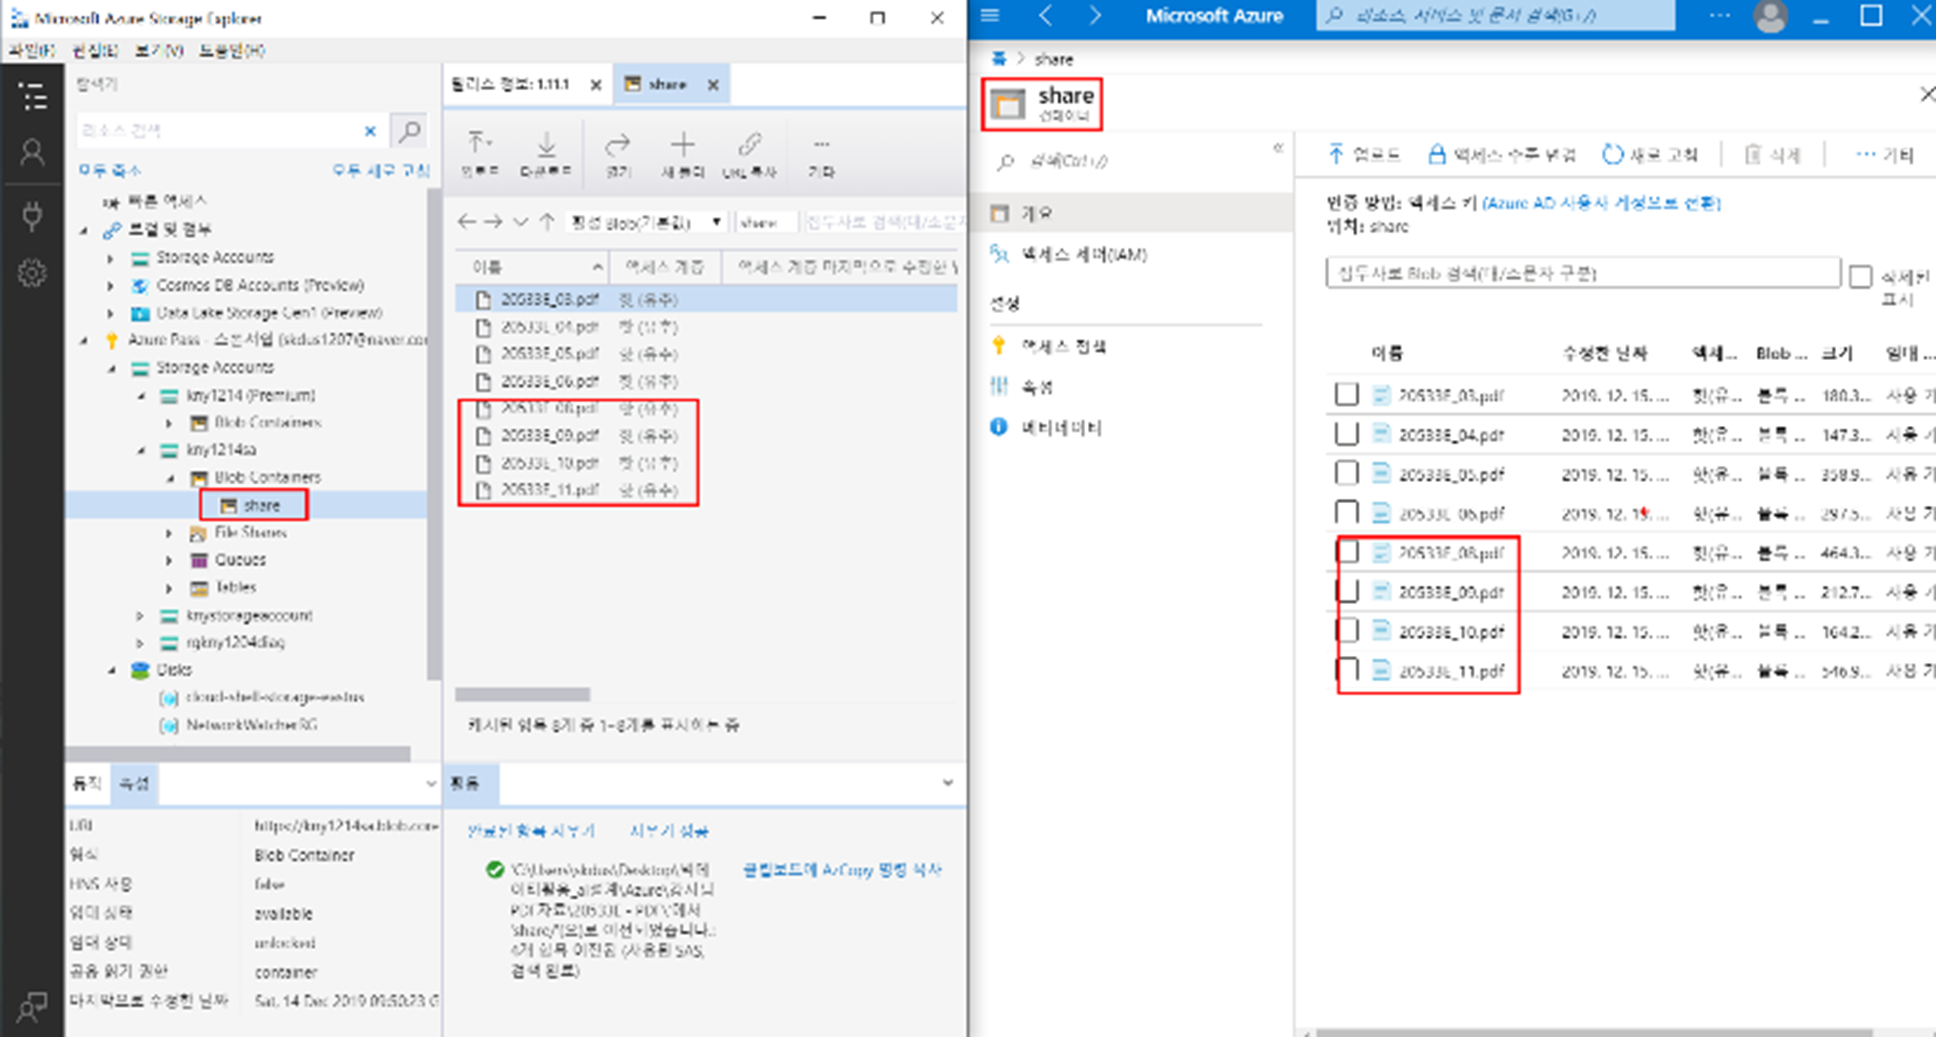Click the Download toolbar icon
The image size is (1936, 1037).
point(546,154)
